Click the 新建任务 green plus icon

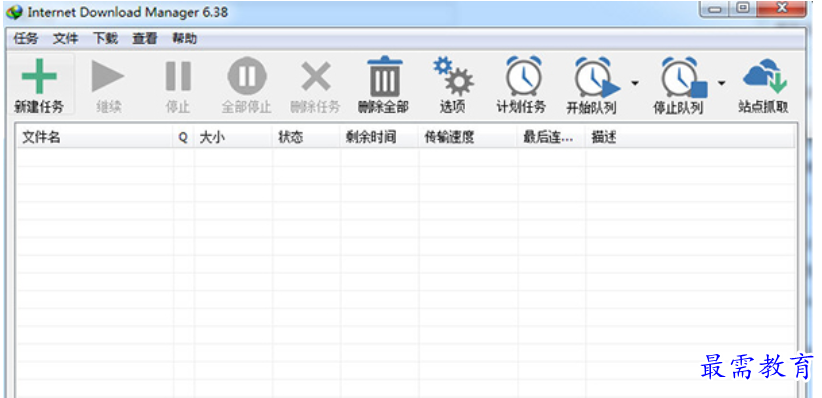click(39, 76)
